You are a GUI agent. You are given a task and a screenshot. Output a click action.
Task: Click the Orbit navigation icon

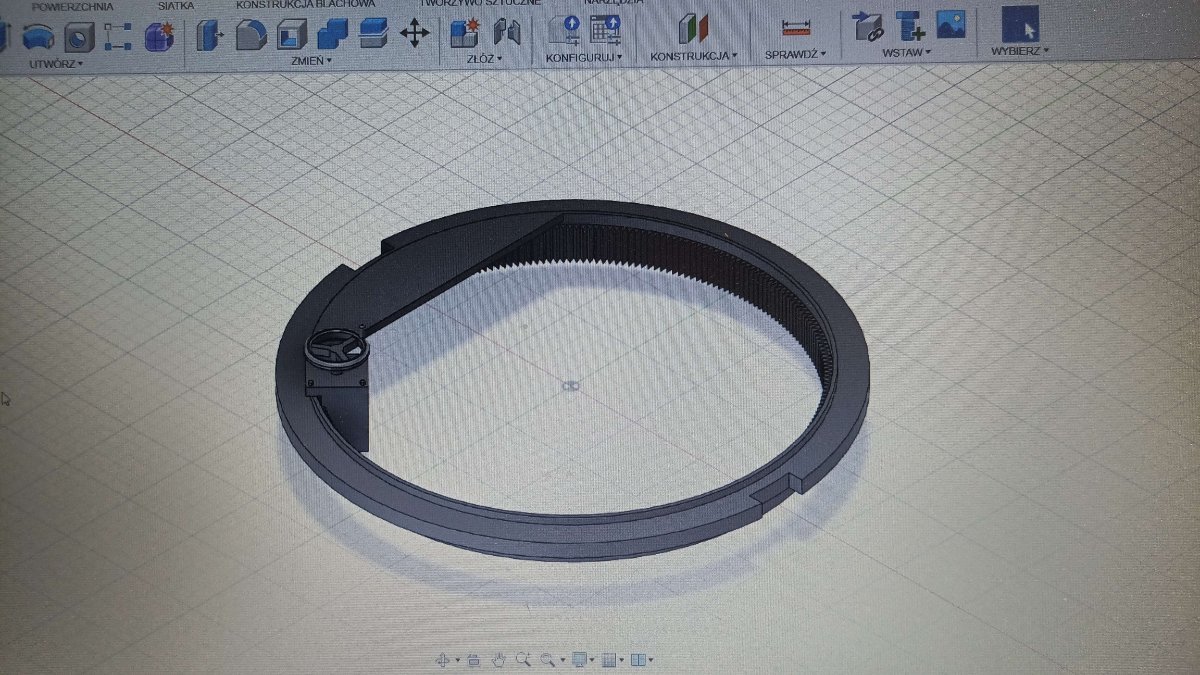[x=442, y=659]
